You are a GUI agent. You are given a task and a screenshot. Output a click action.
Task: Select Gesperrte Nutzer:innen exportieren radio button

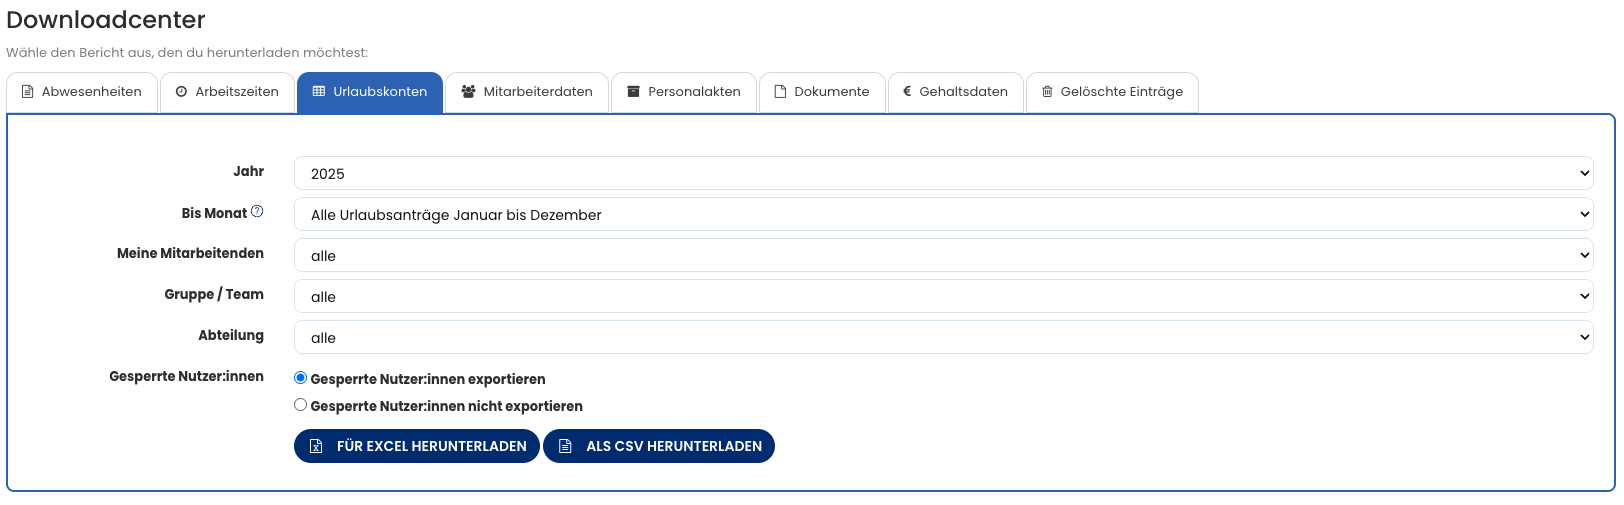click(x=300, y=378)
